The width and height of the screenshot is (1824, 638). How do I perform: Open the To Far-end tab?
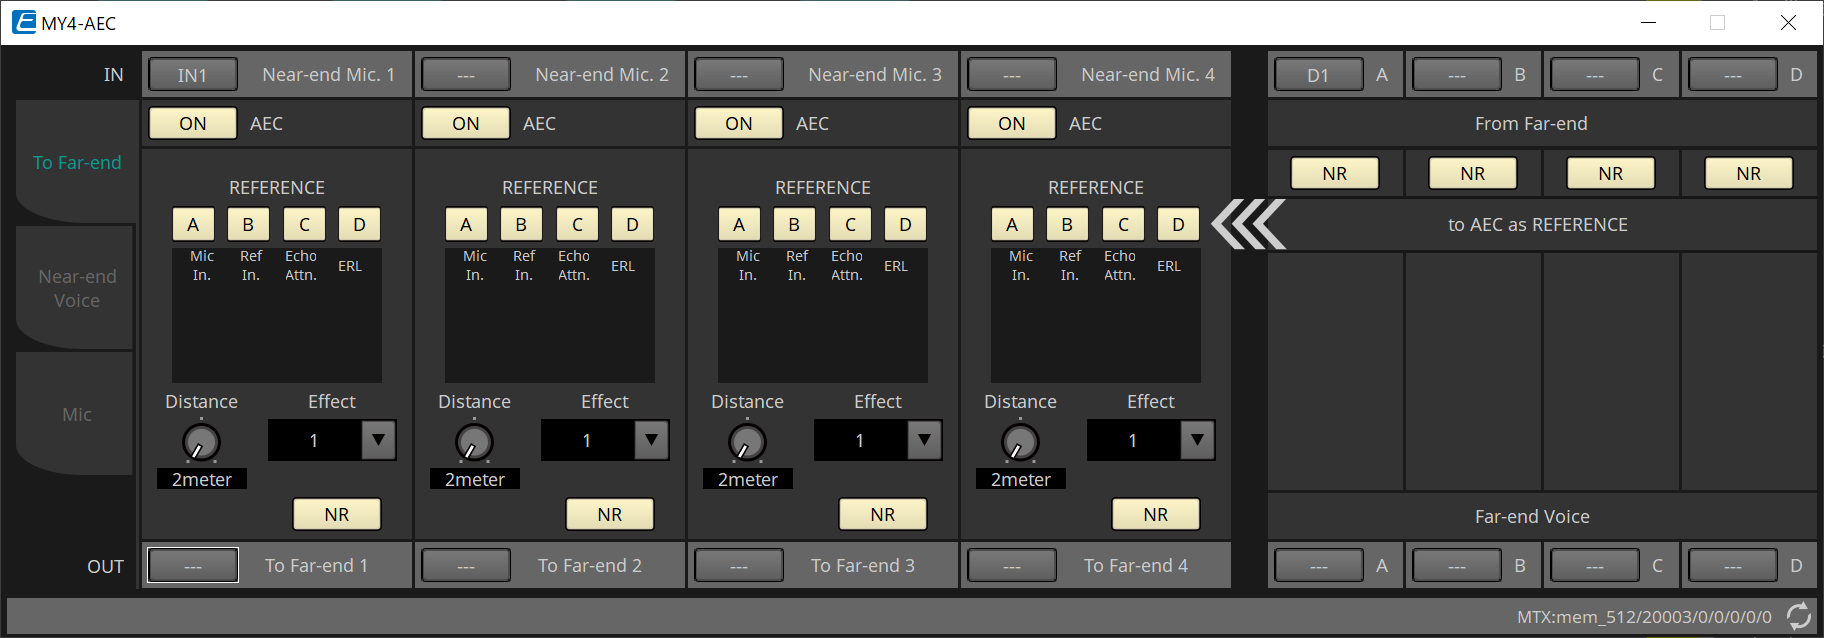[x=76, y=162]
